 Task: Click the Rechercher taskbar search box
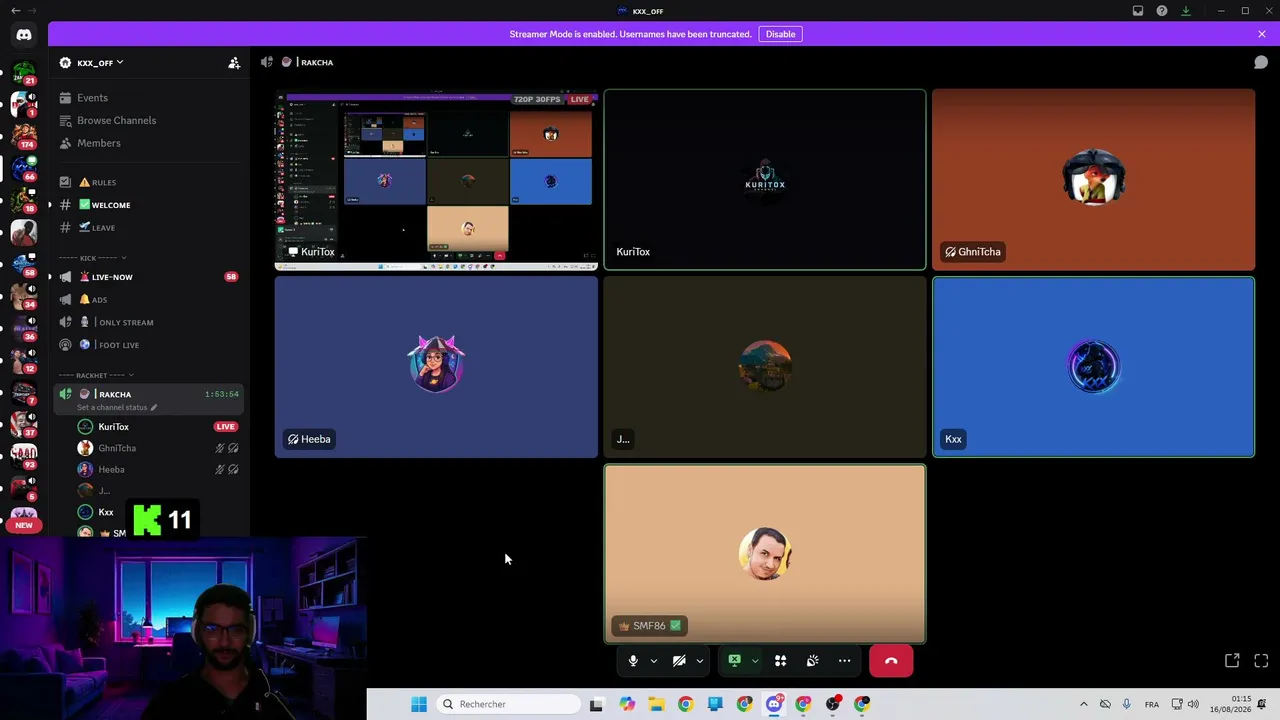coord(510,704)
